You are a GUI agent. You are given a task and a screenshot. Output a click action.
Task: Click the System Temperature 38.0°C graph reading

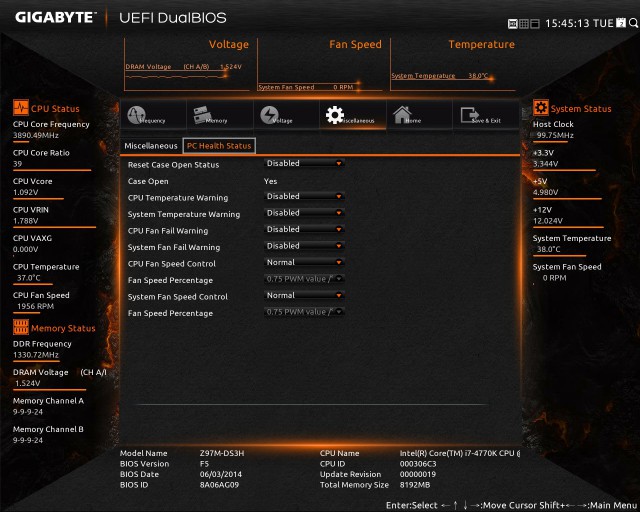point(440,76)
